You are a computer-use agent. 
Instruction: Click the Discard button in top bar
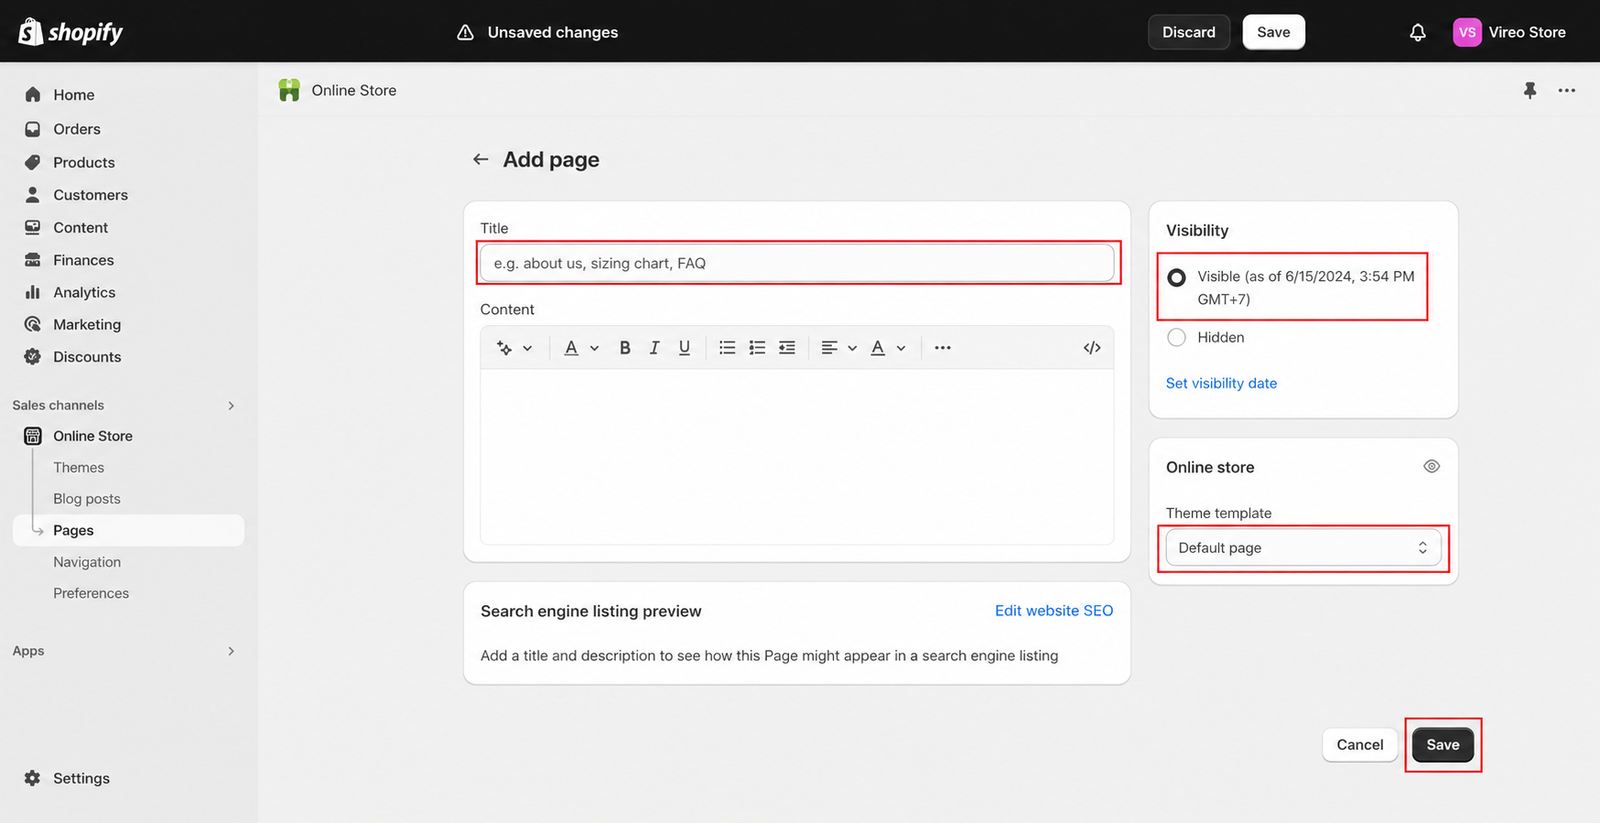pos(1189,32)
